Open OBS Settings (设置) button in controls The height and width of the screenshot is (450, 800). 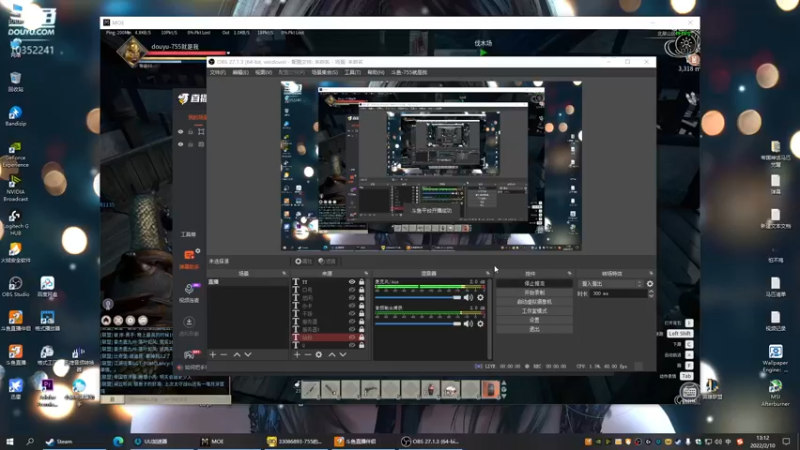[x=534, y=320]
